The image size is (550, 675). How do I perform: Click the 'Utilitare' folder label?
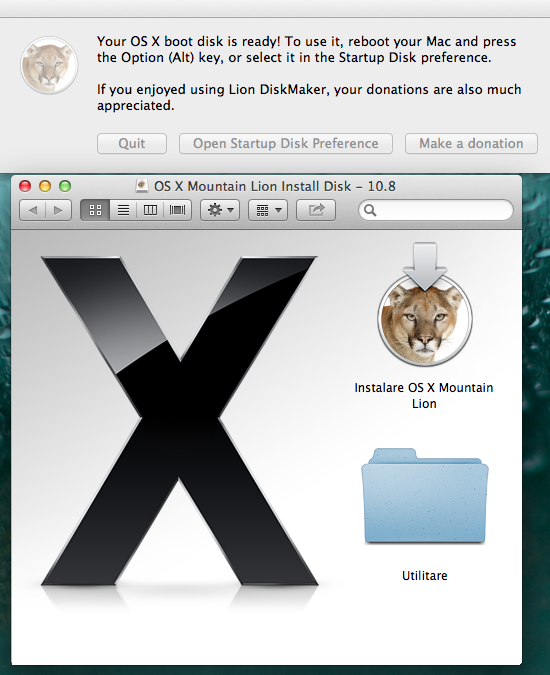[x=425, y=576]
